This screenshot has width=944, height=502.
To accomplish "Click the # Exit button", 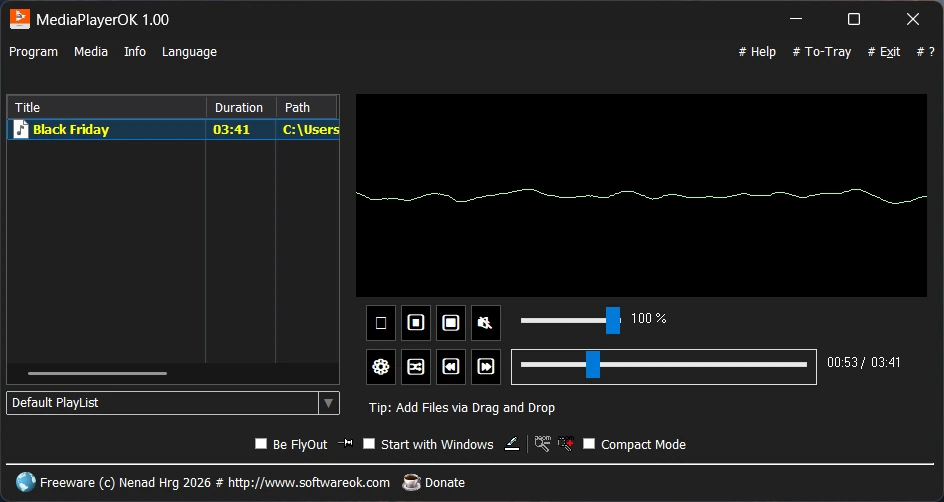I will coord(884,52).
